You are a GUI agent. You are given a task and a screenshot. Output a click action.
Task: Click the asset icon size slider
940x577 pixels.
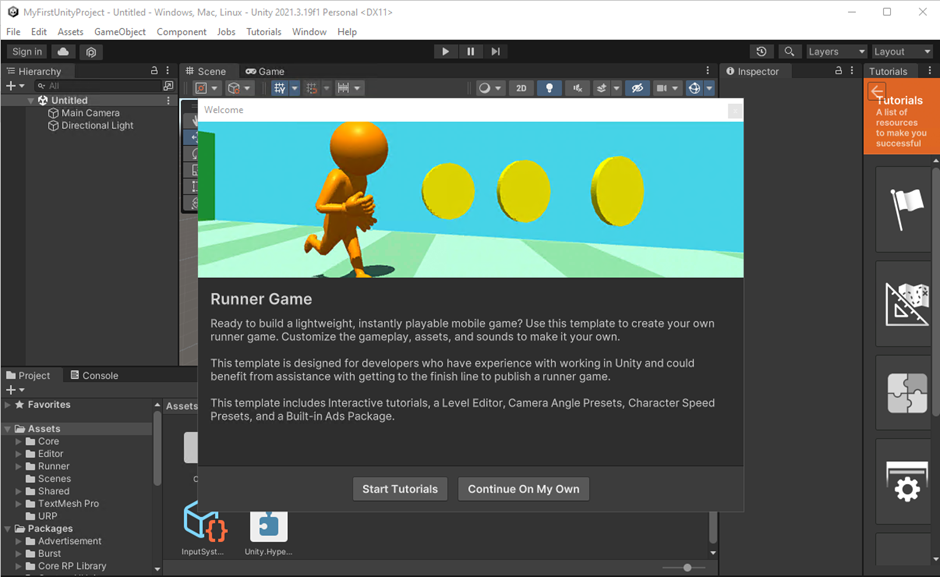pos(687,567)
